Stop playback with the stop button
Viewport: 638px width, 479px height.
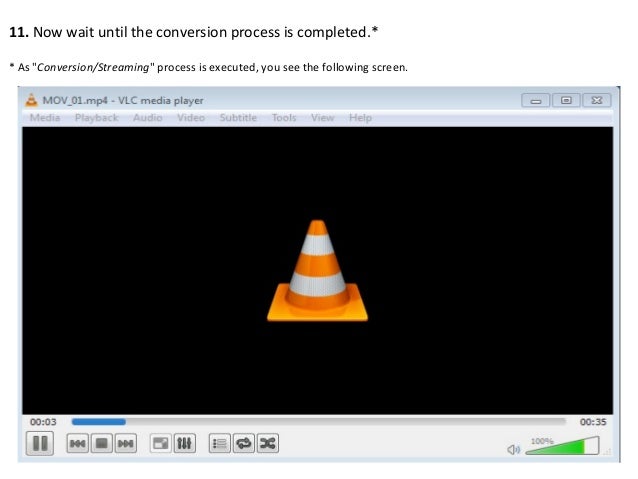tap(101, 443)
